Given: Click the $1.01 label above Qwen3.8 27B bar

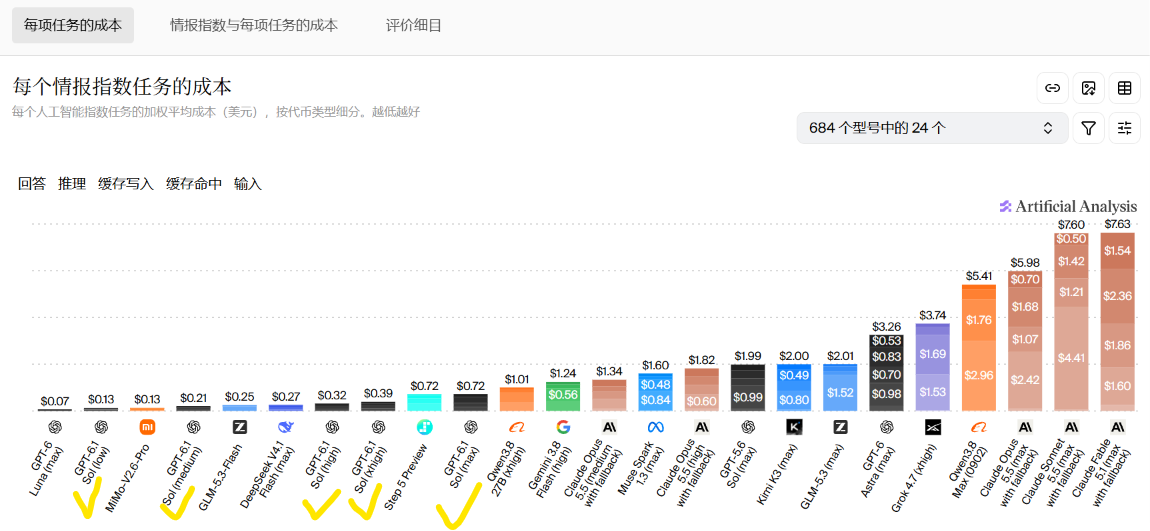Looking at the screenshot, I should [516, 379].
